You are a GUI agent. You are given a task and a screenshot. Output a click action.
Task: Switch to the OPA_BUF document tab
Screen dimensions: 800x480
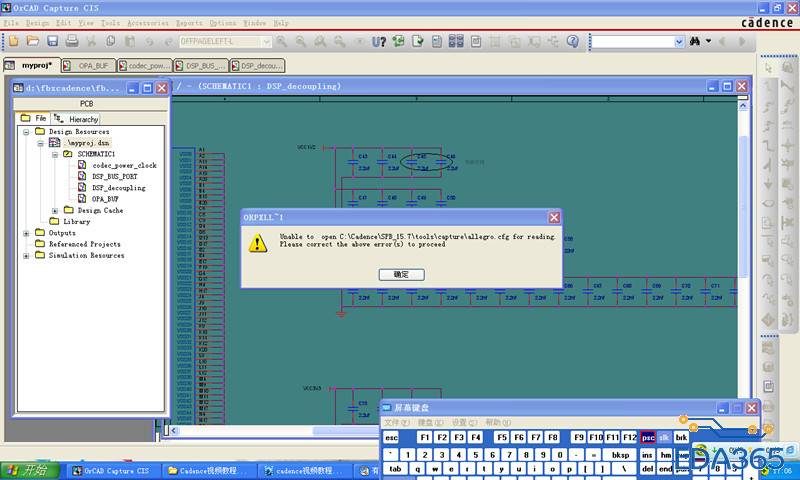pos(88,66)
